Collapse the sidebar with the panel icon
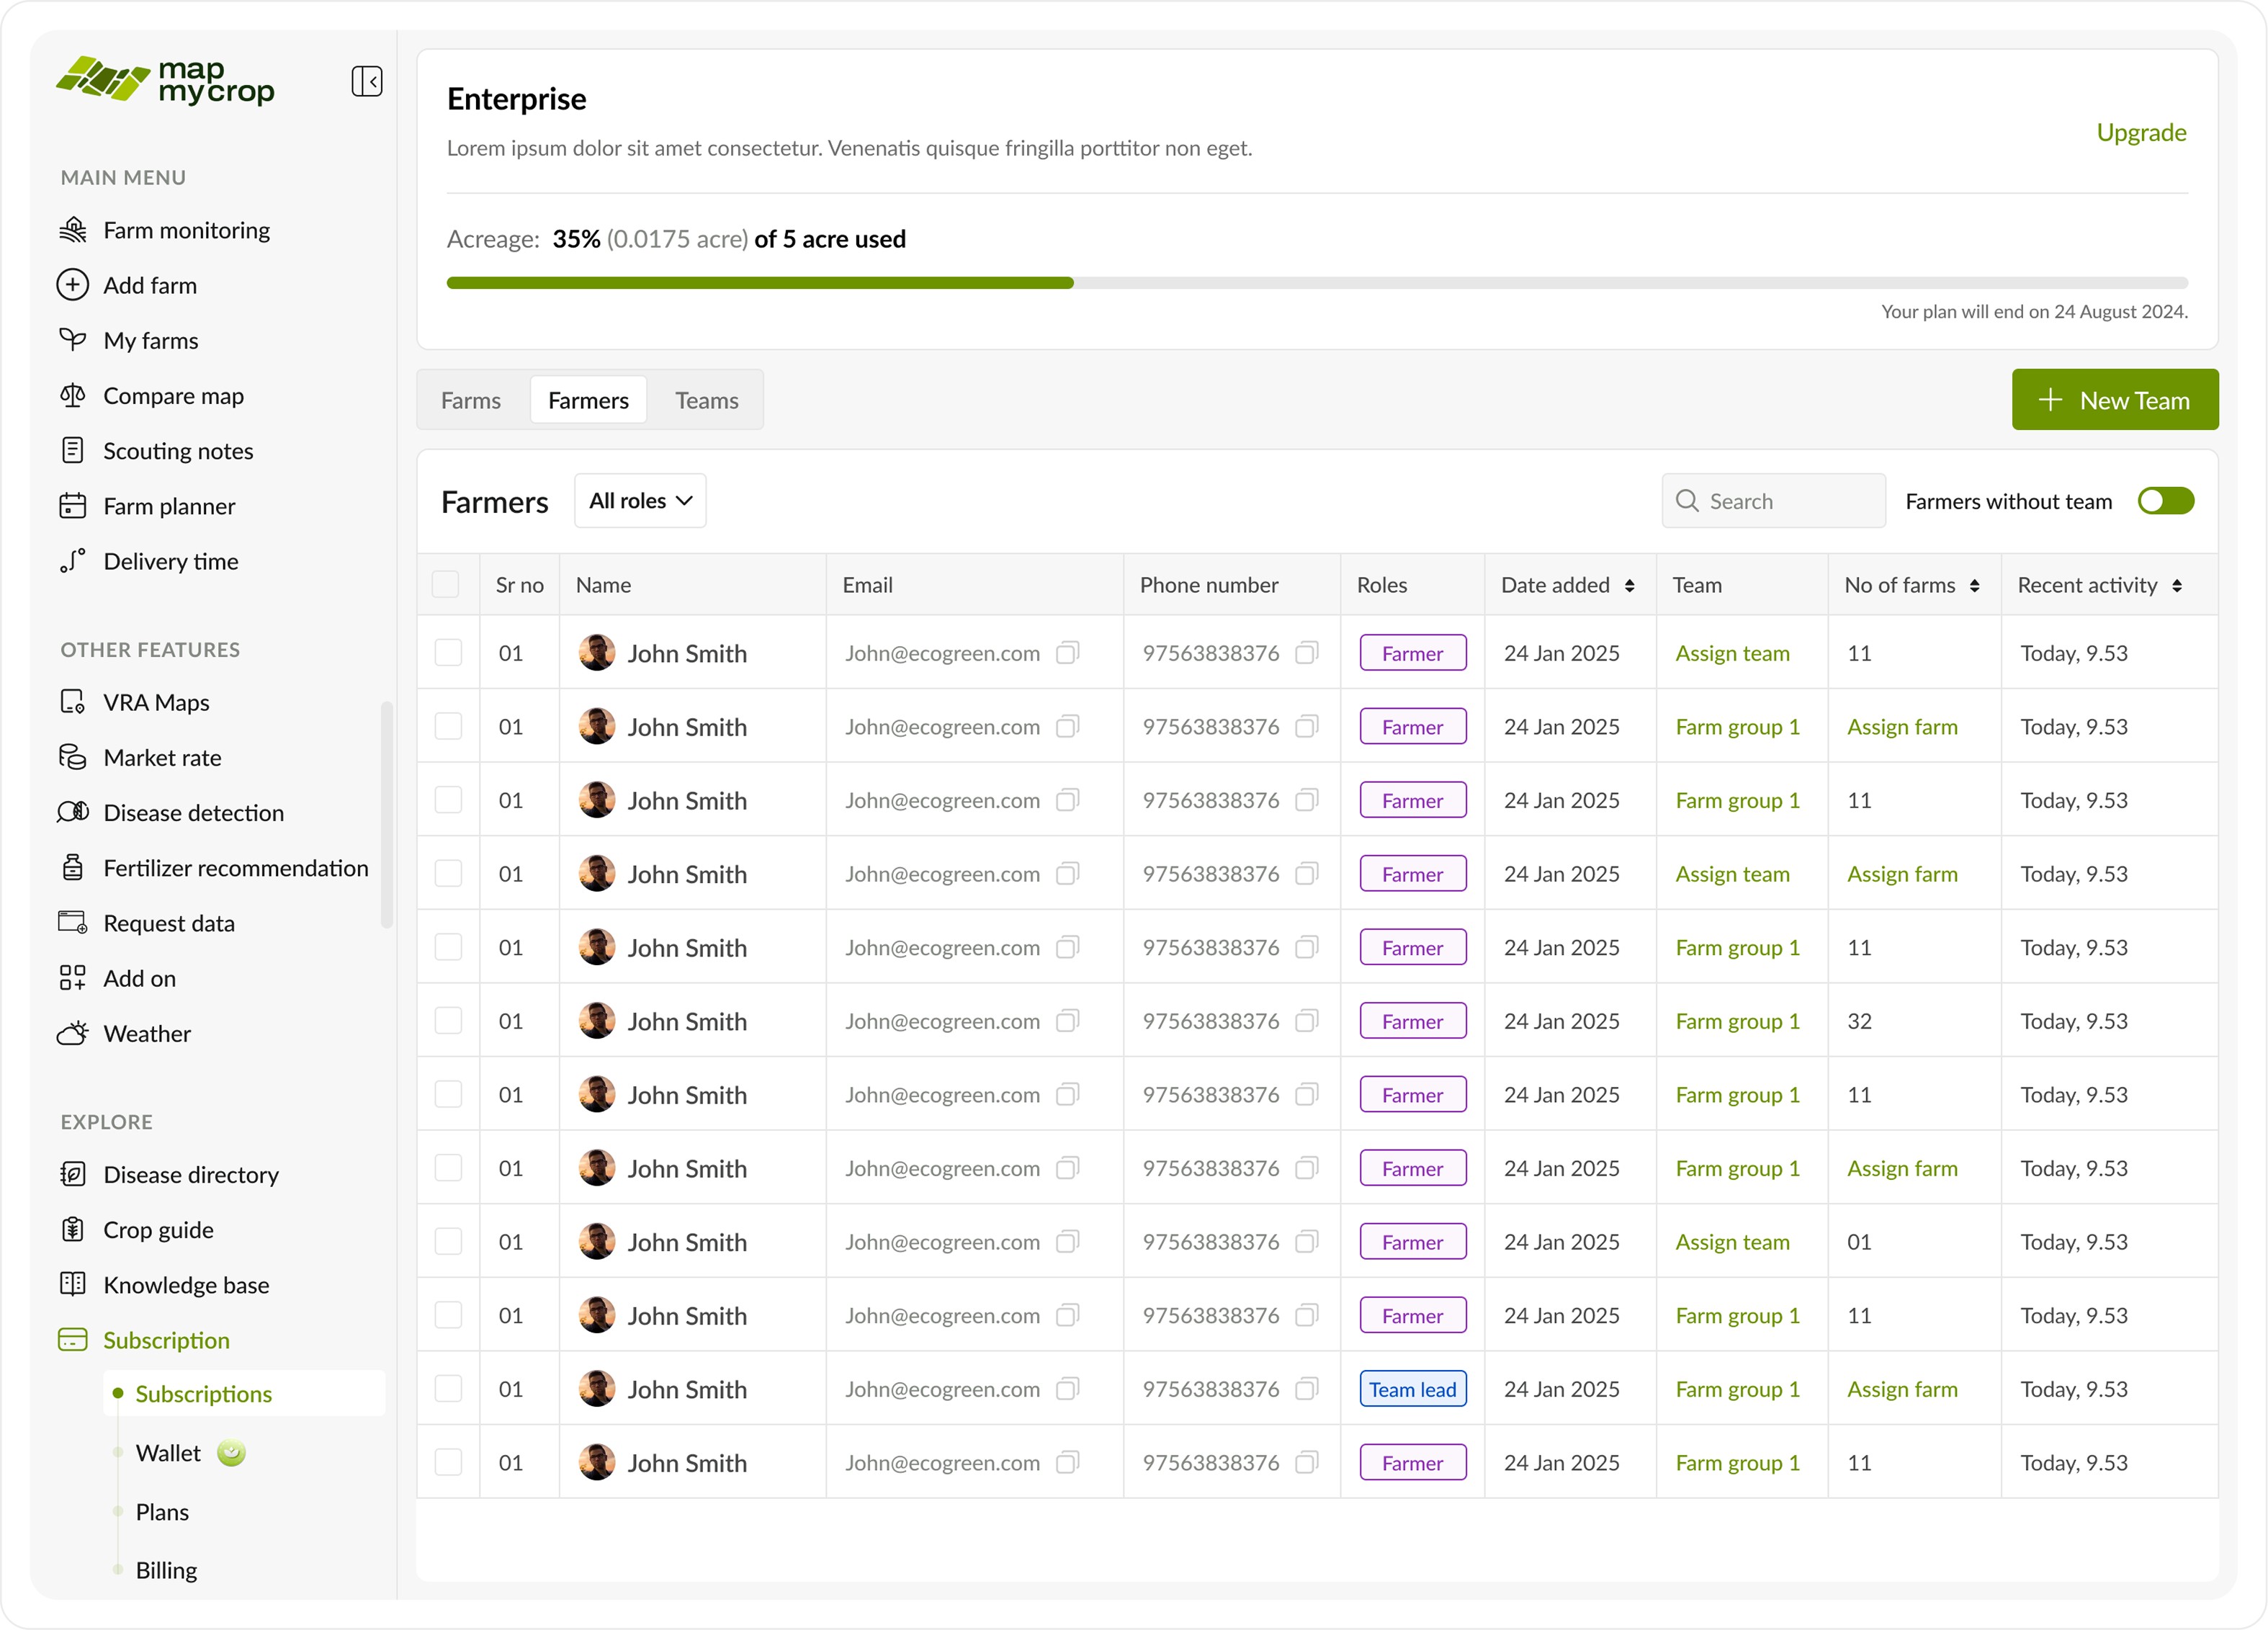Viewport: 2268px width, 1630px height. click(367, 81)
